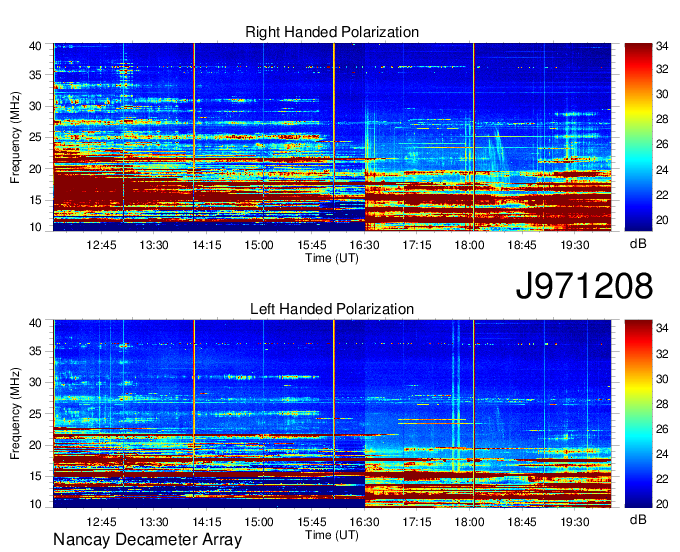The image size is (680, 552).
Task: Click the Nancay Decameter Array caption
Action: tap(147, 540)
